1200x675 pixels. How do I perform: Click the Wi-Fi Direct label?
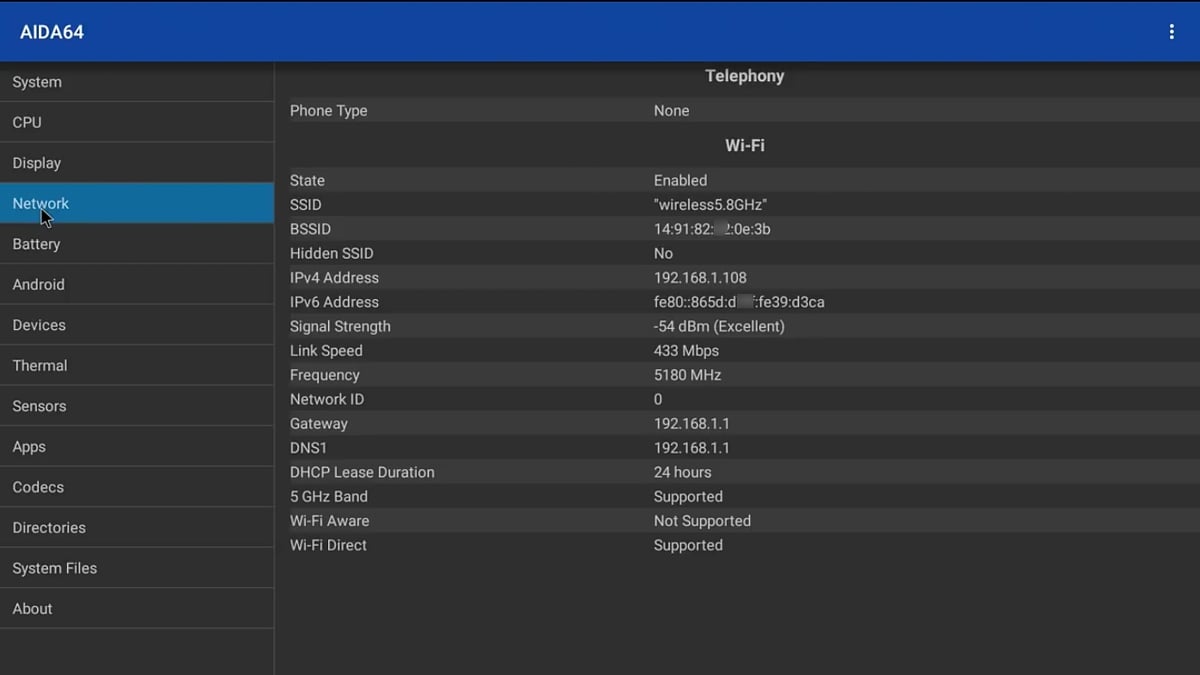(x=328, y=545)
